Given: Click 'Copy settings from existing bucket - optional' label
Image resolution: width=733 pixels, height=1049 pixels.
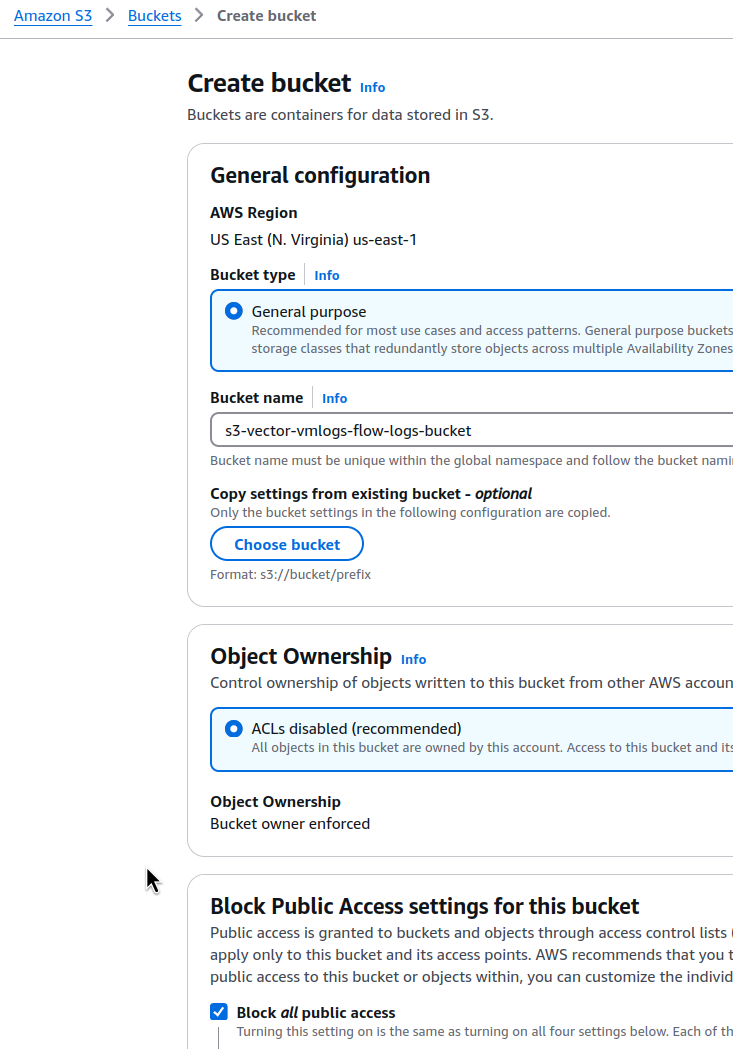Looking at the screenshot, I should 371,494.
